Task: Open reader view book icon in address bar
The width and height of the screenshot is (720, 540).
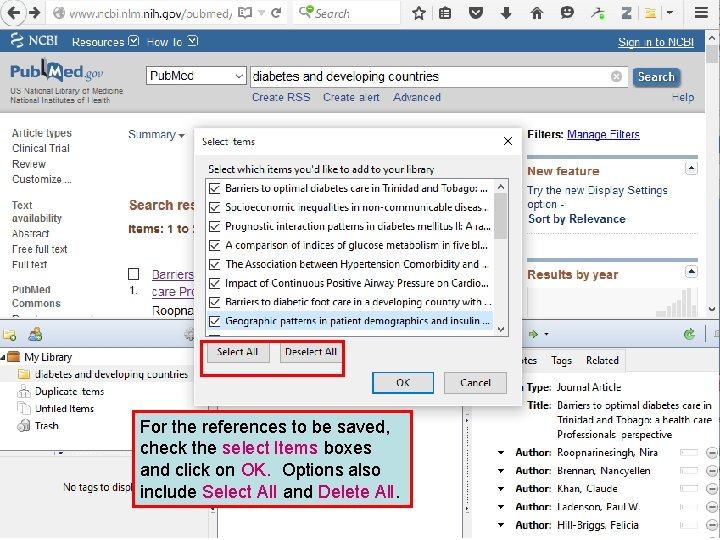Action: pos(245,13)
